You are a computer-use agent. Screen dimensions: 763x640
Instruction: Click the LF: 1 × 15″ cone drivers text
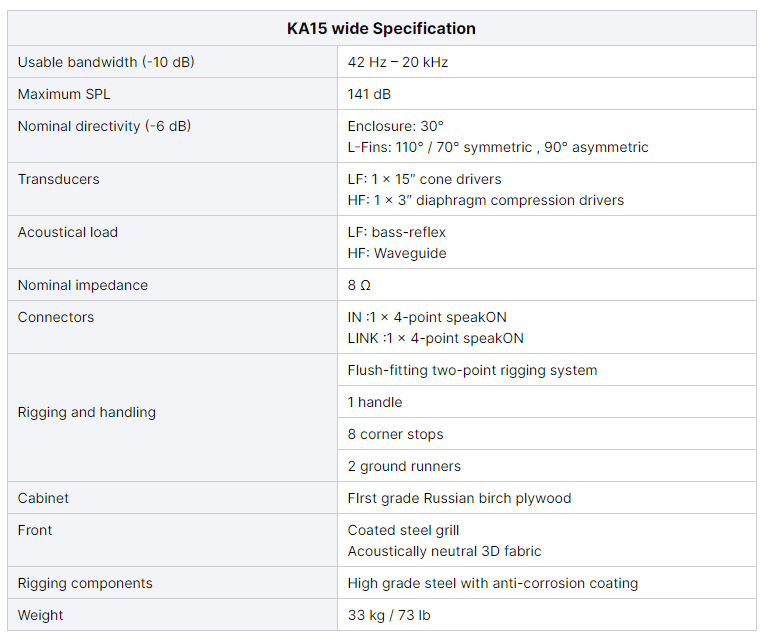click(x=424, y=179)
